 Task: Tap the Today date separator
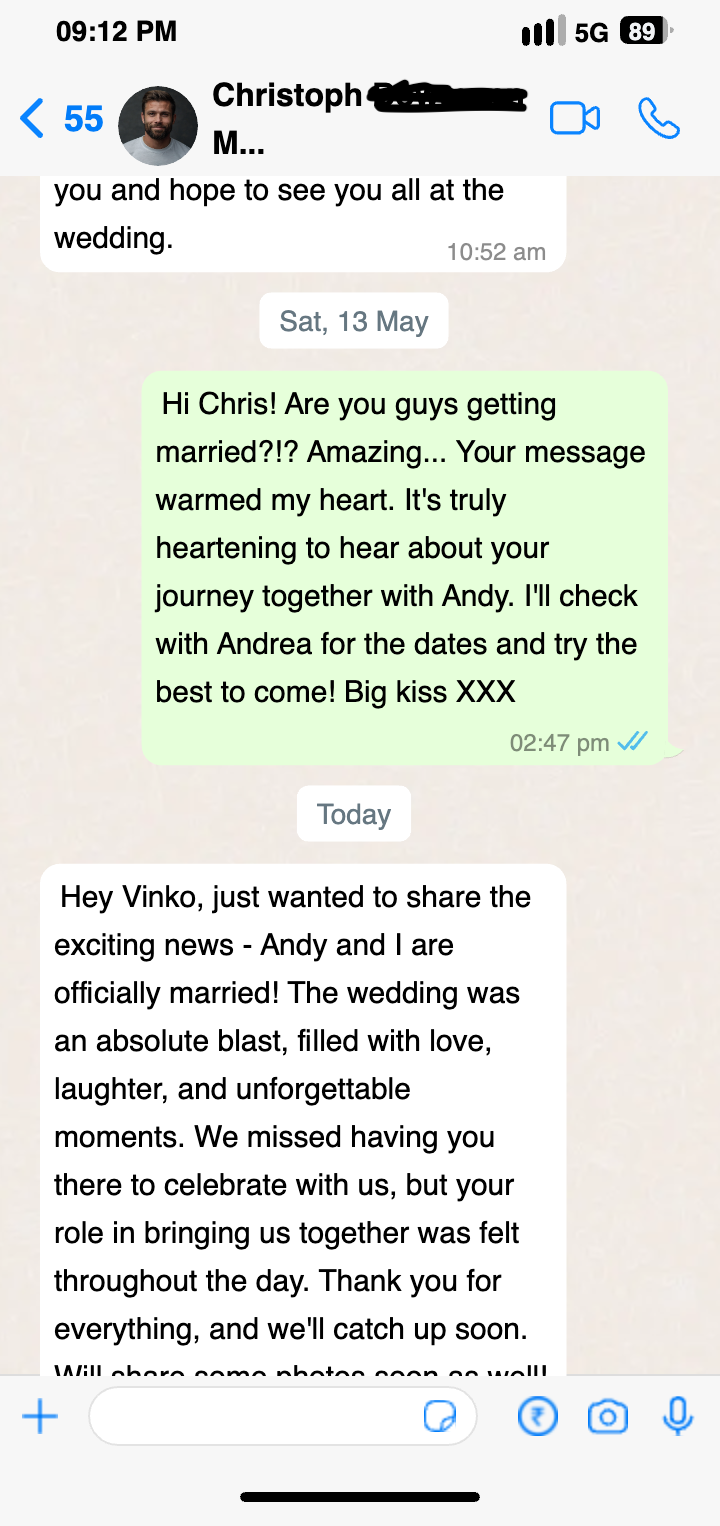354,814
